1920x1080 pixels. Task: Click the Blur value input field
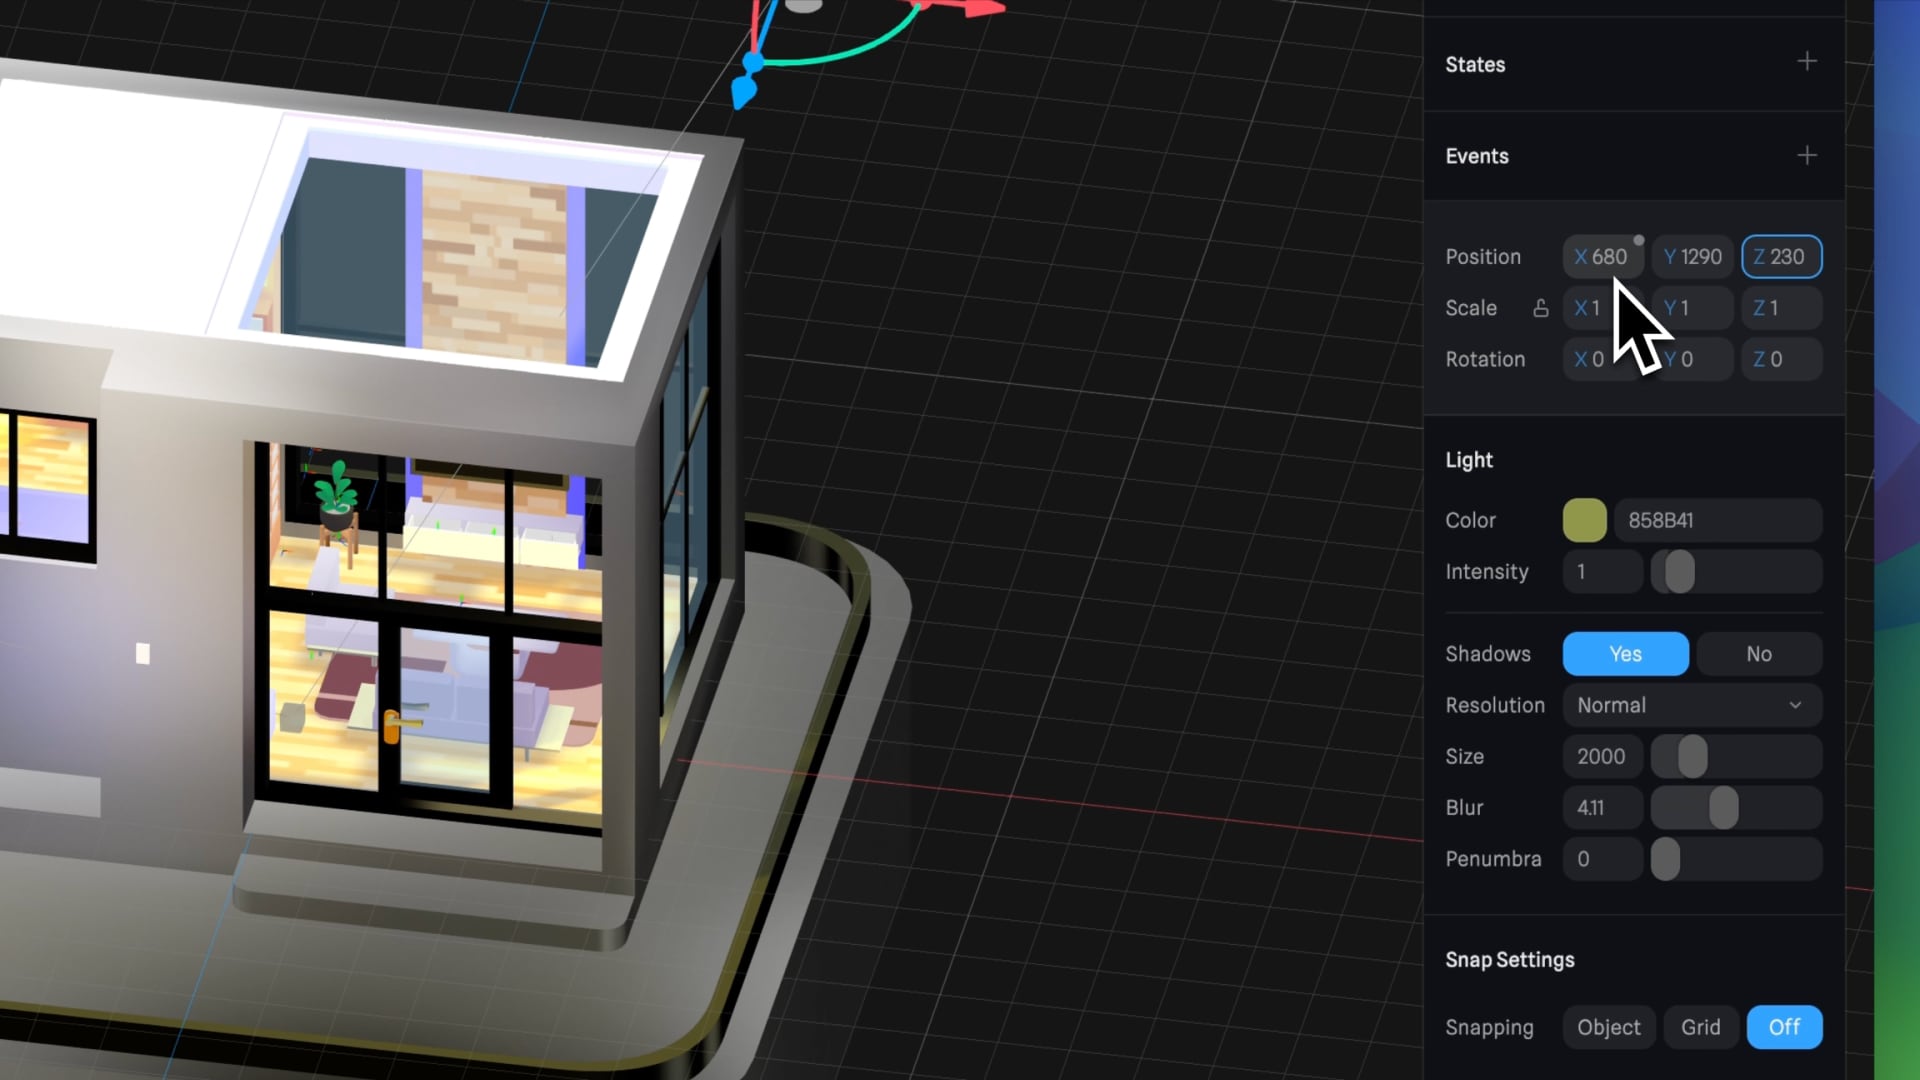(1601, 807)
